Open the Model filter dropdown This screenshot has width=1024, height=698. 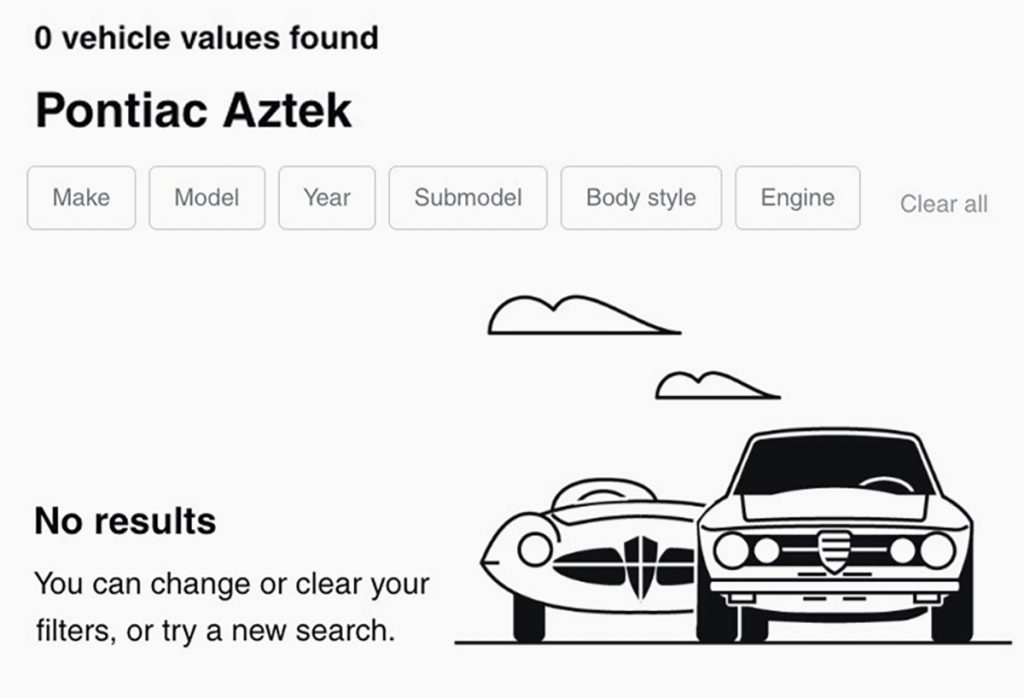click(206, 198)
